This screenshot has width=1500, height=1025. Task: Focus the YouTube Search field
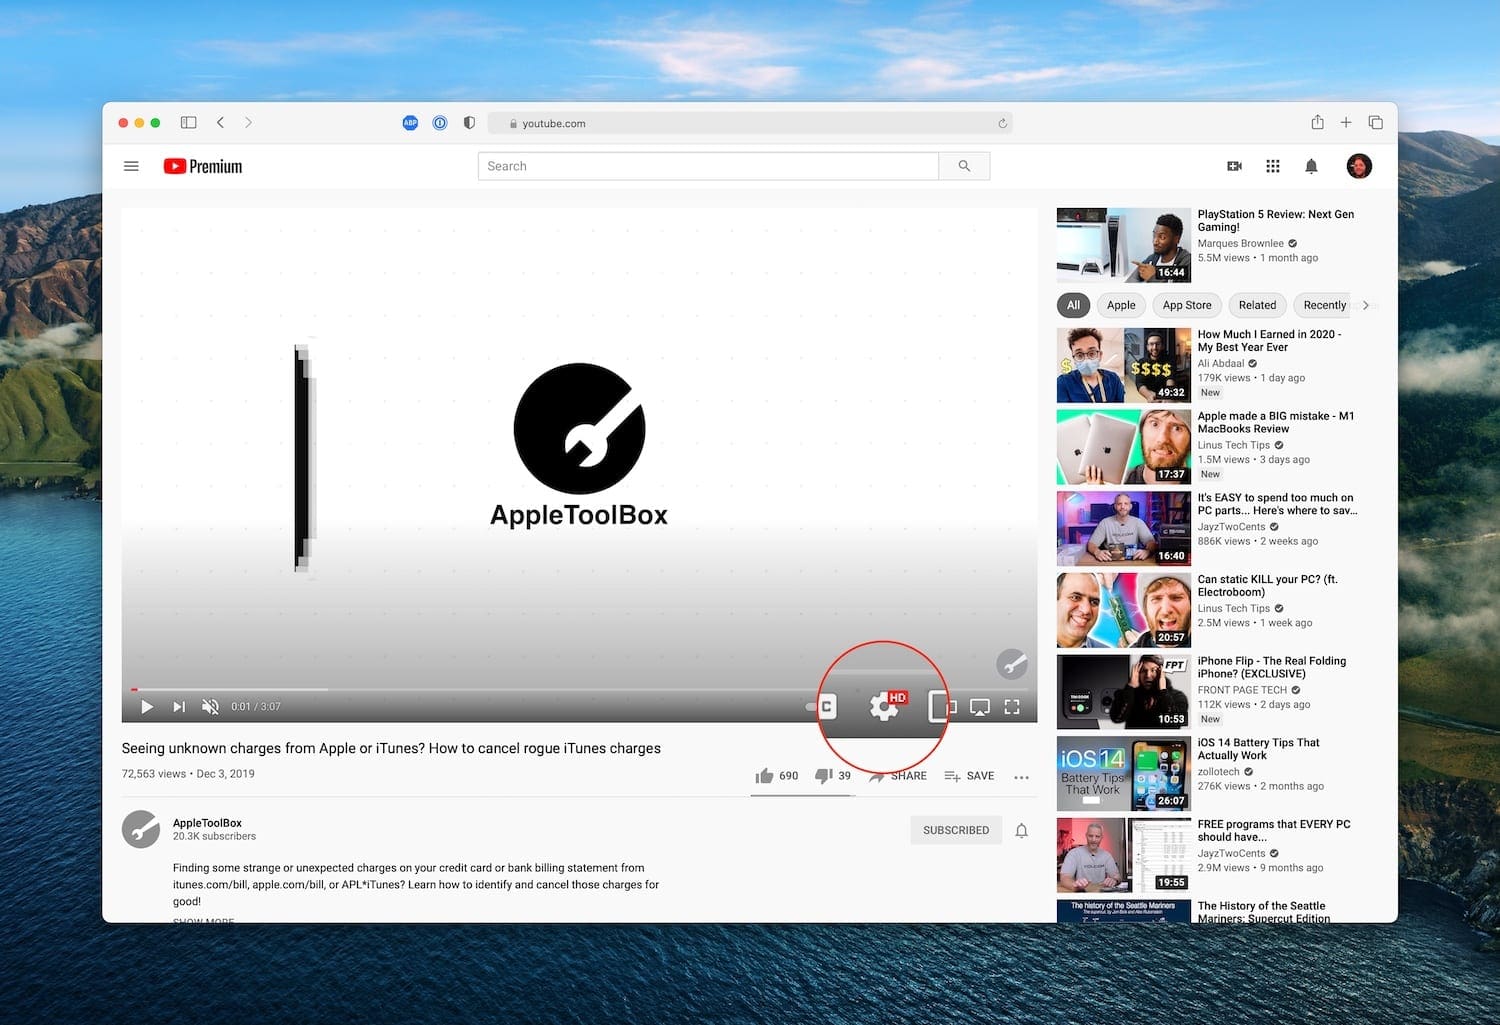pyautogui.click(x=708, y=166)
